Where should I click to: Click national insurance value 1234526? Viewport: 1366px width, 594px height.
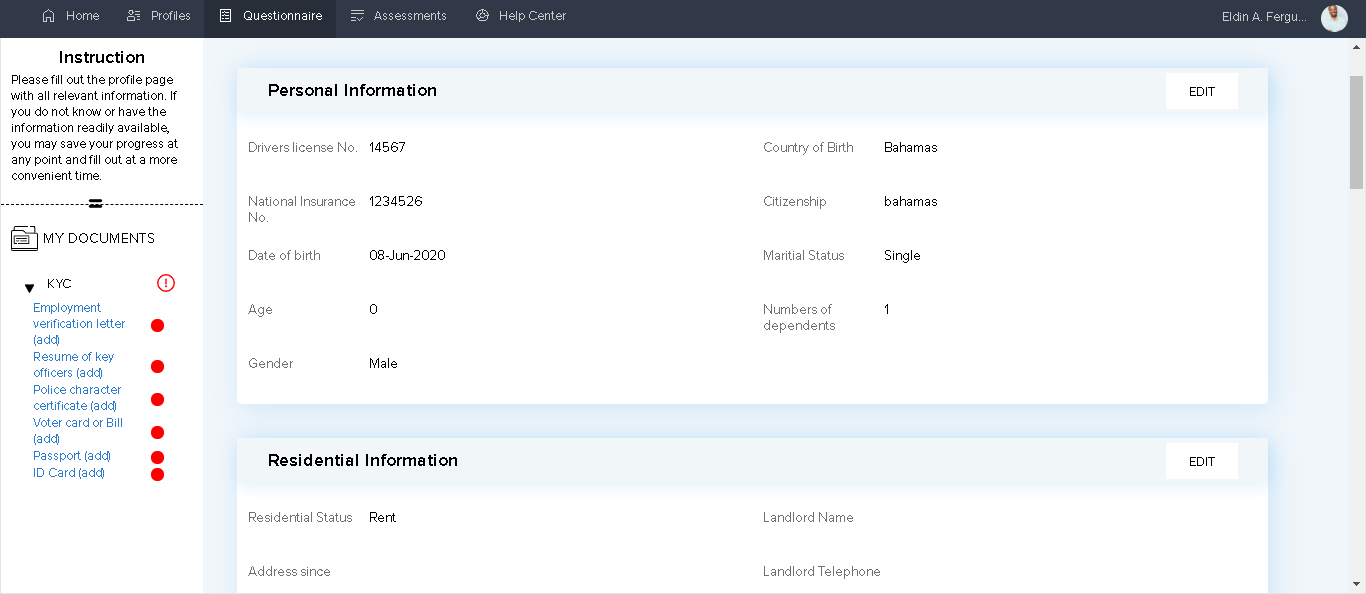pyautogui.click(x=396, y=201)
